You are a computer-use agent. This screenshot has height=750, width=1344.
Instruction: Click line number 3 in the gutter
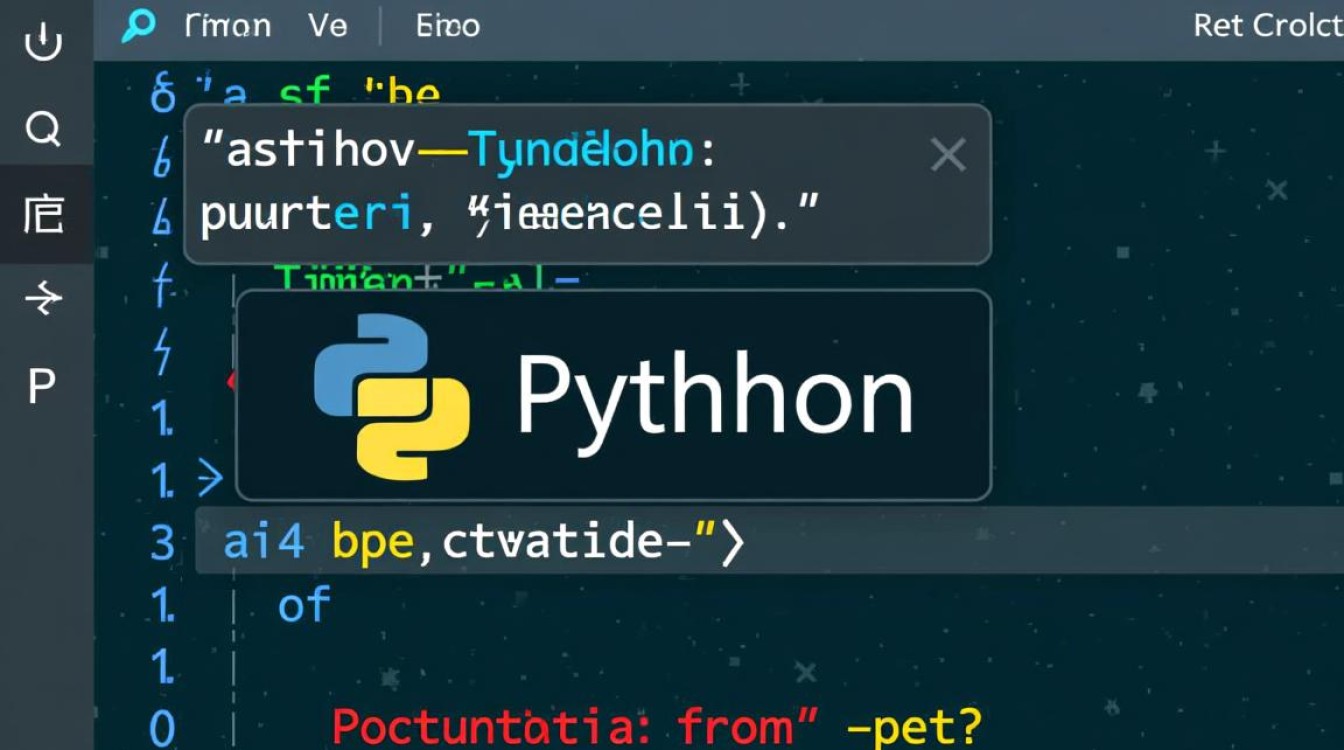163,543
